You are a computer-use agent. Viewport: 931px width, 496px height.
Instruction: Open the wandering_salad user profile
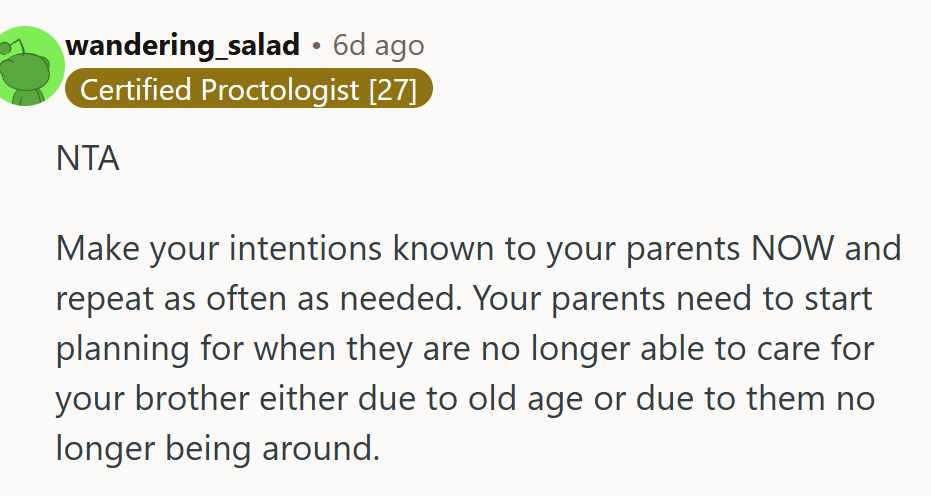(x=182, y=45)
